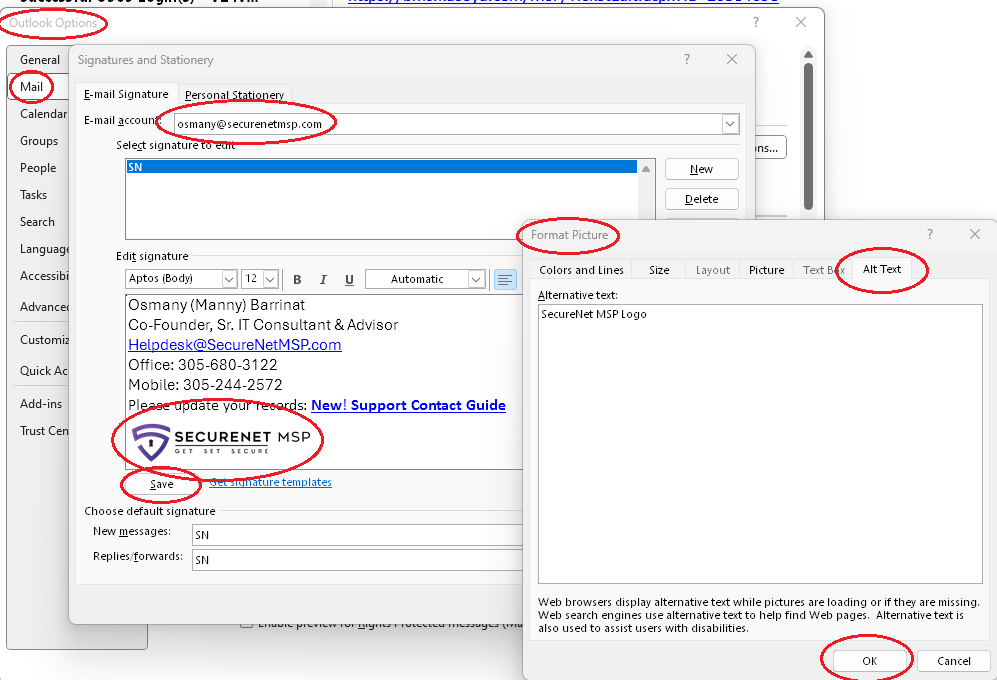
Task: Open the font size 12 dropdown
Action: 270,279
